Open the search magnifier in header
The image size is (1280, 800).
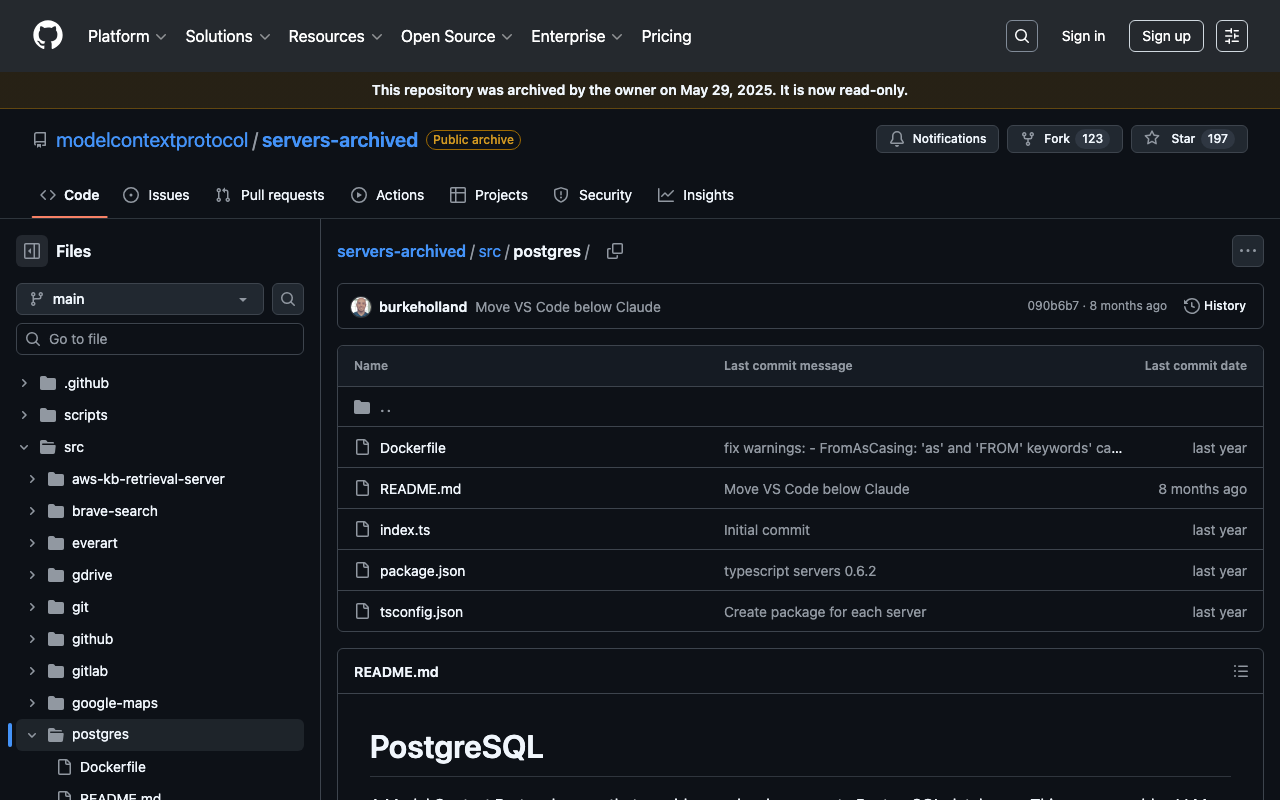click(1021, 36)
